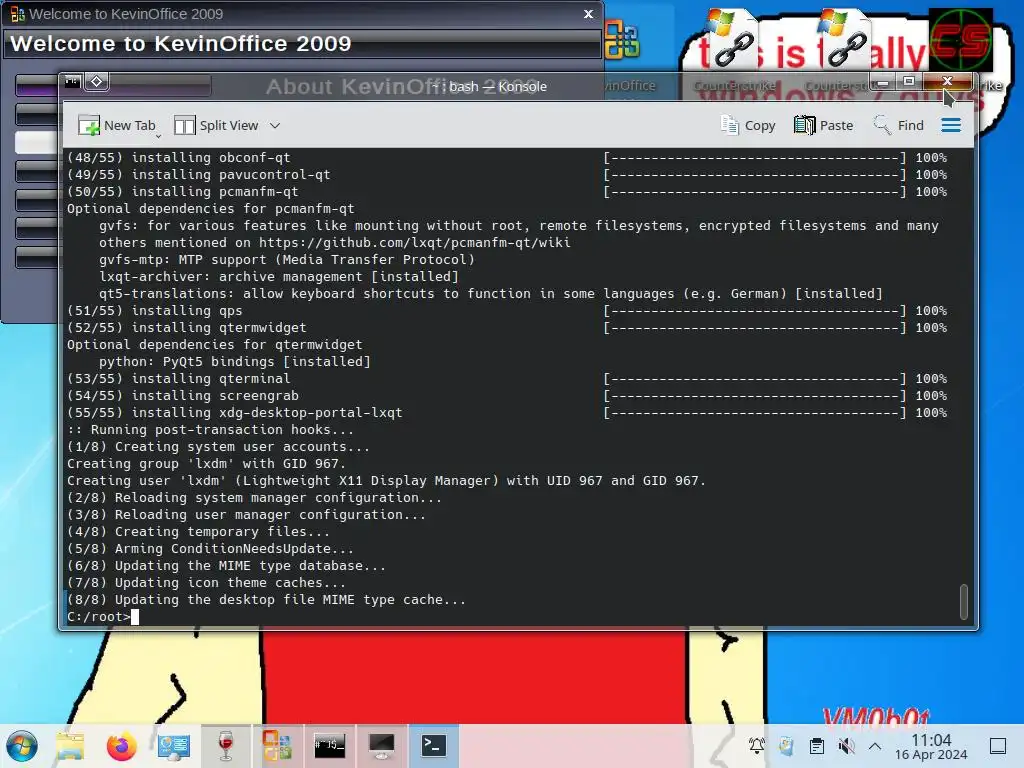Click the tray icon beside the notifications bell

pos(786,746)
